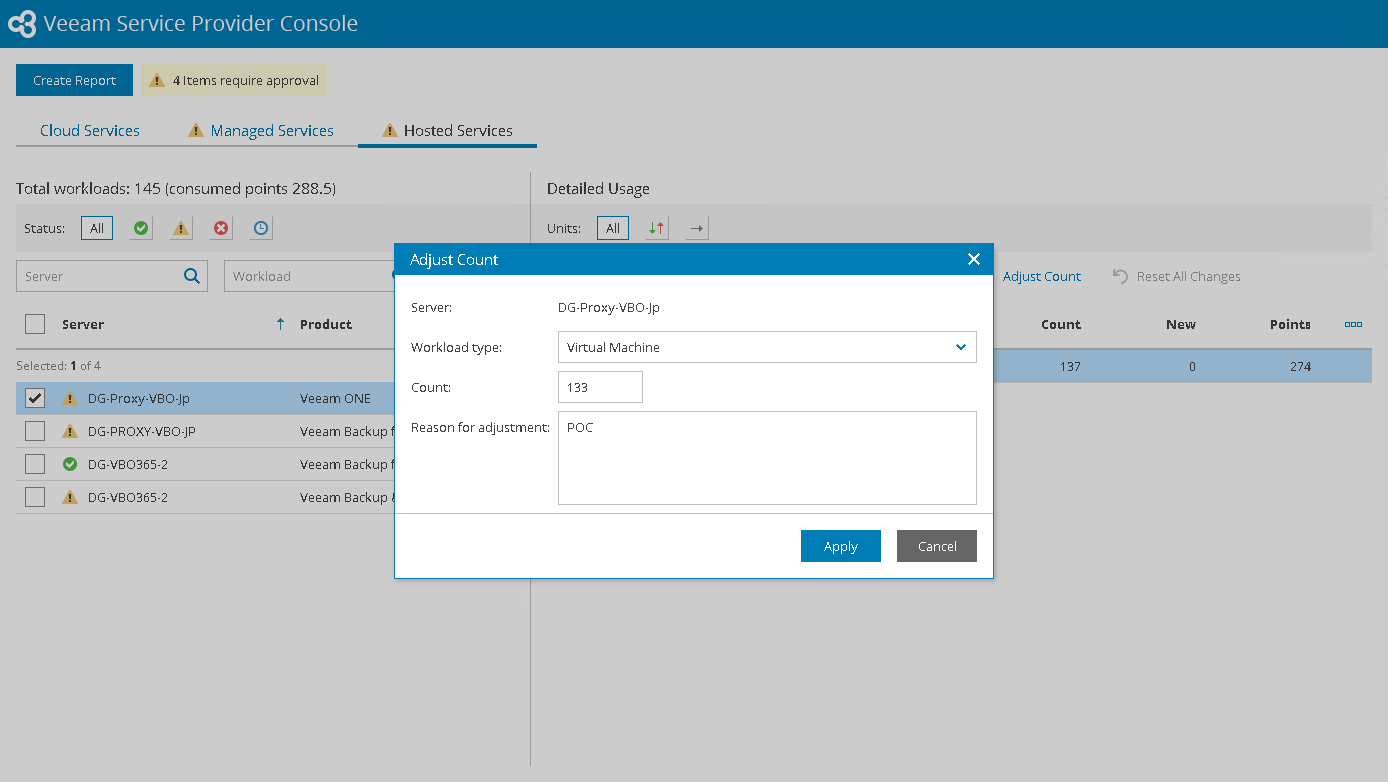Viewport: 1388px width, 782px height.
Task: Sort by the Product column header
Action: 326,324
